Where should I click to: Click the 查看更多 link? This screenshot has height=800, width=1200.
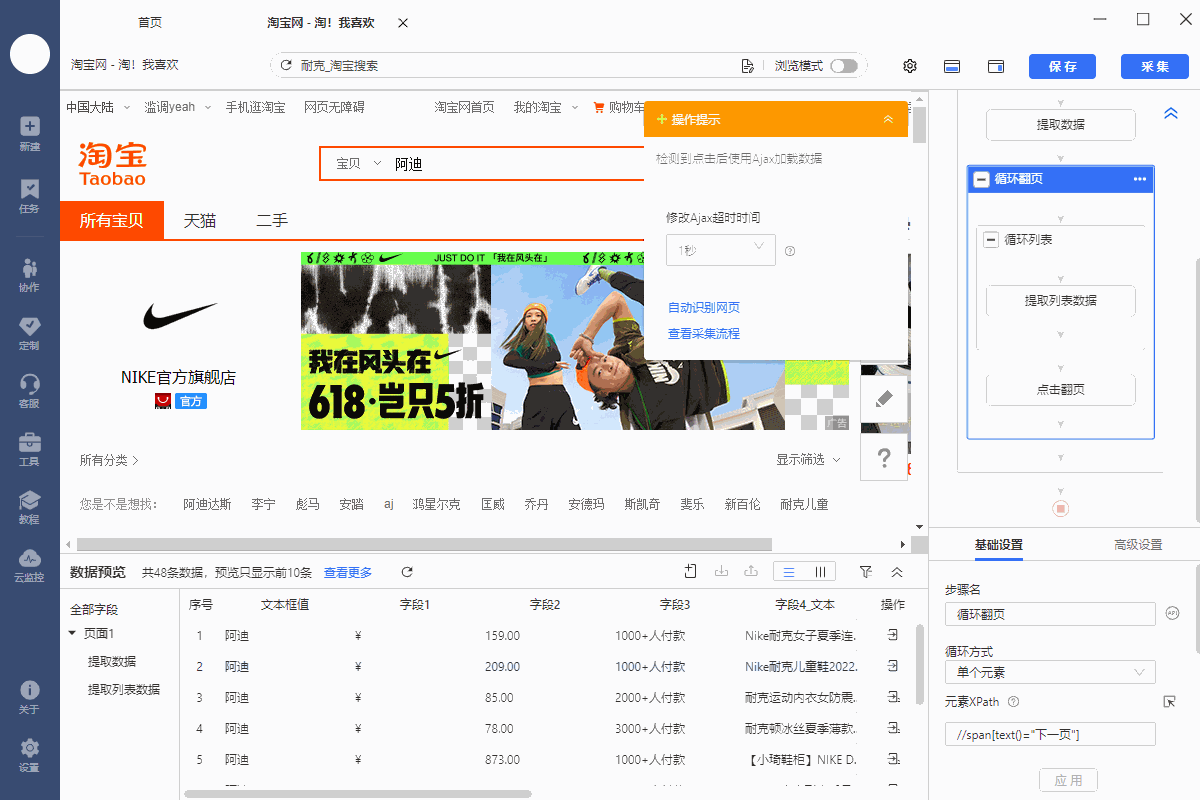(348, 573)
